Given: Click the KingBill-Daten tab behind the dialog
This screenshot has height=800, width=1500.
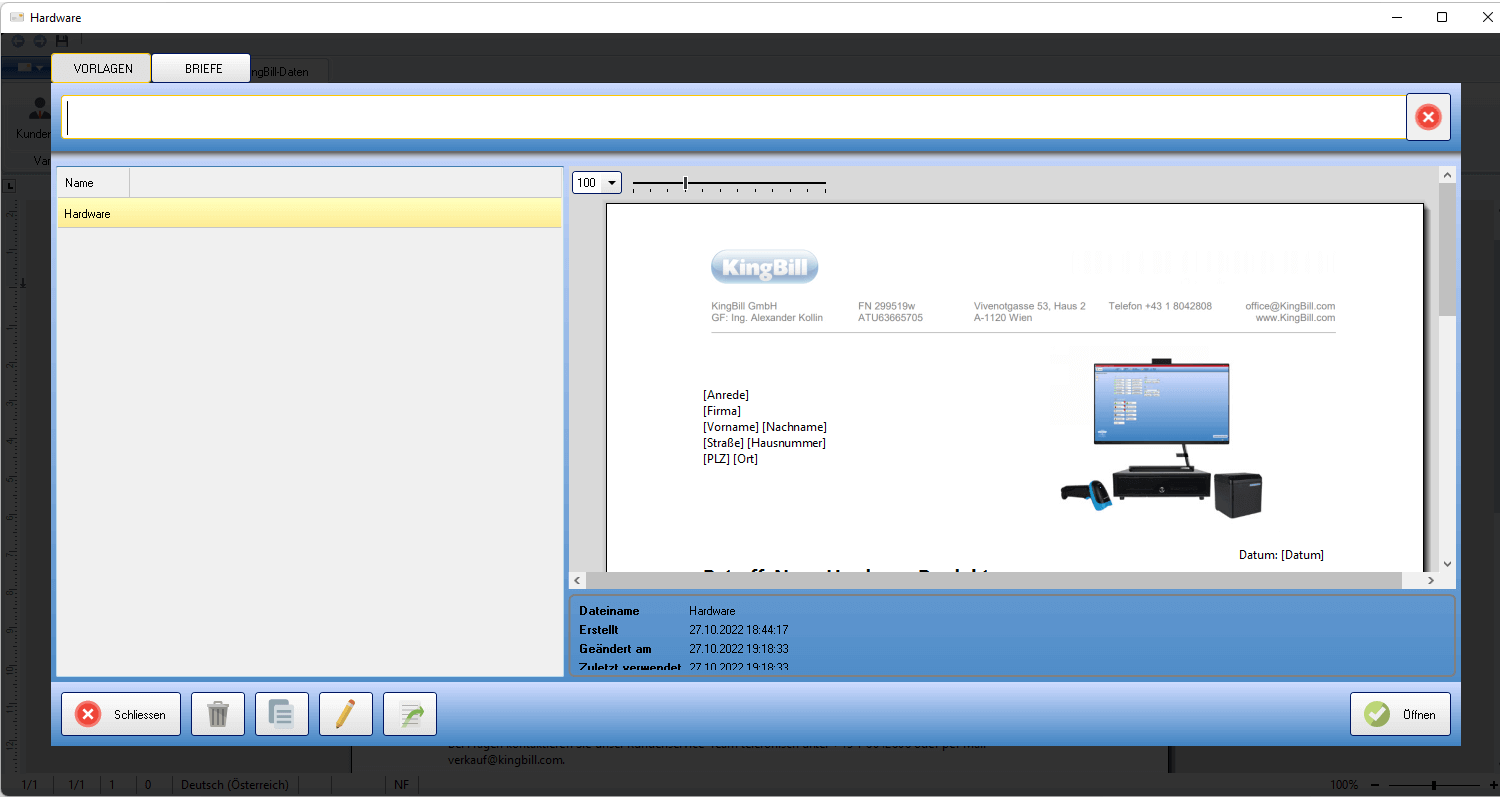Looking at the screenshot, I should point(288,72).
